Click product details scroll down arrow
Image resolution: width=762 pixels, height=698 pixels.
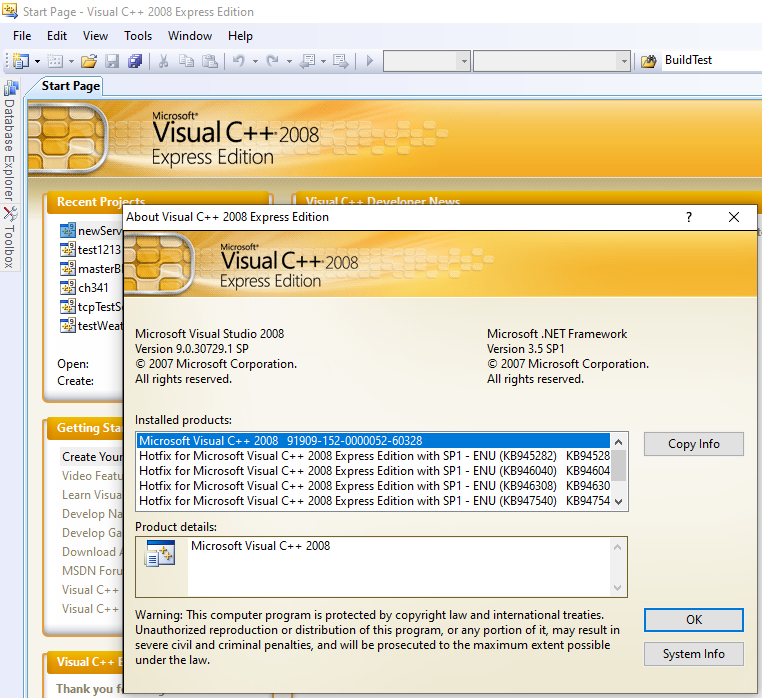point(617,588)
